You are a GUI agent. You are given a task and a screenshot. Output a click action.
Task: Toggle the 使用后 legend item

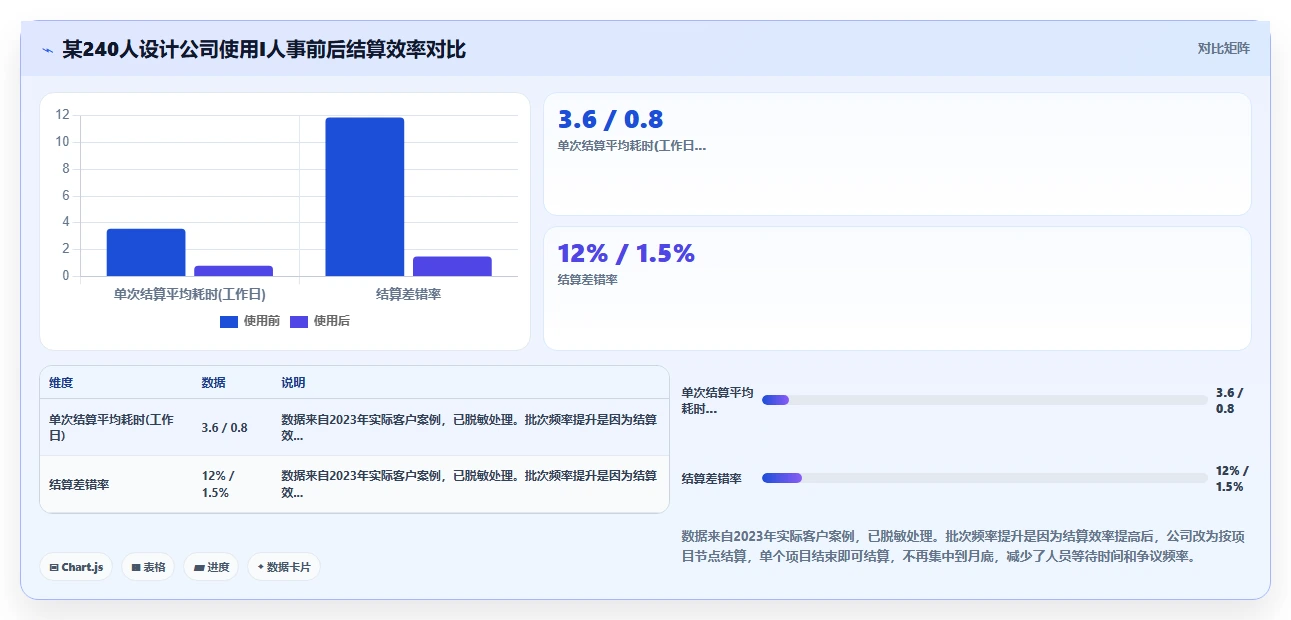(320, 321)
